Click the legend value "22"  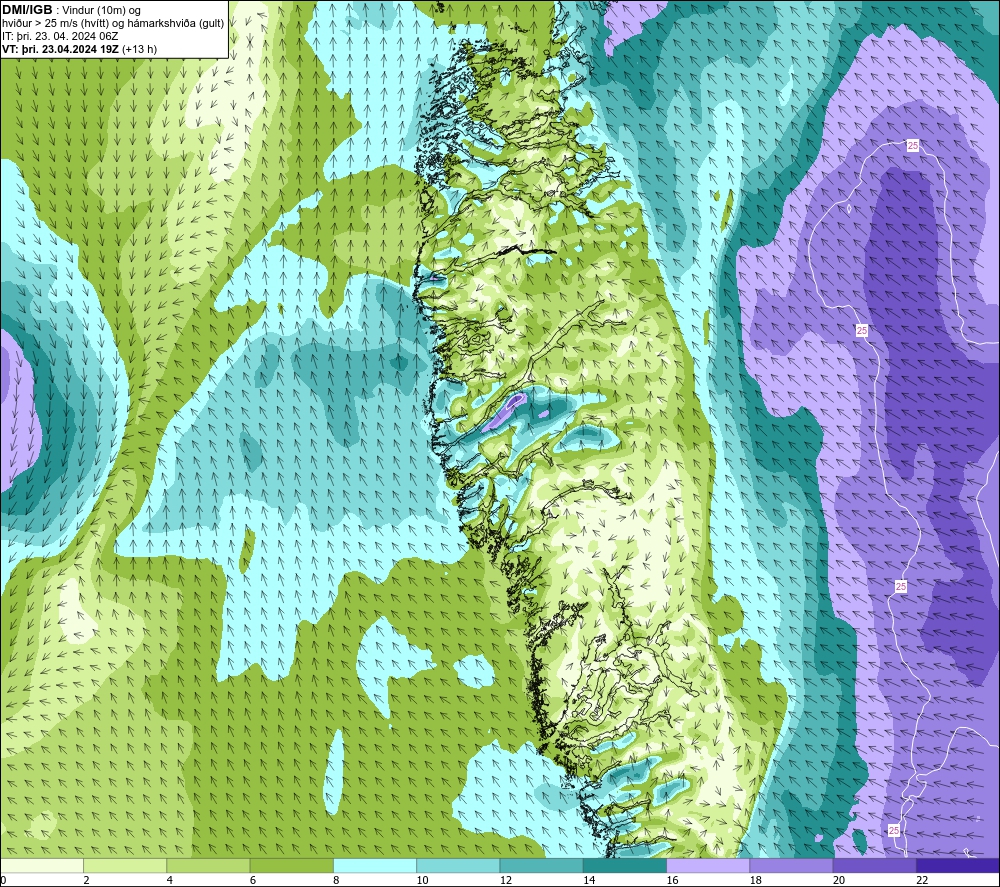coord(922,880)
